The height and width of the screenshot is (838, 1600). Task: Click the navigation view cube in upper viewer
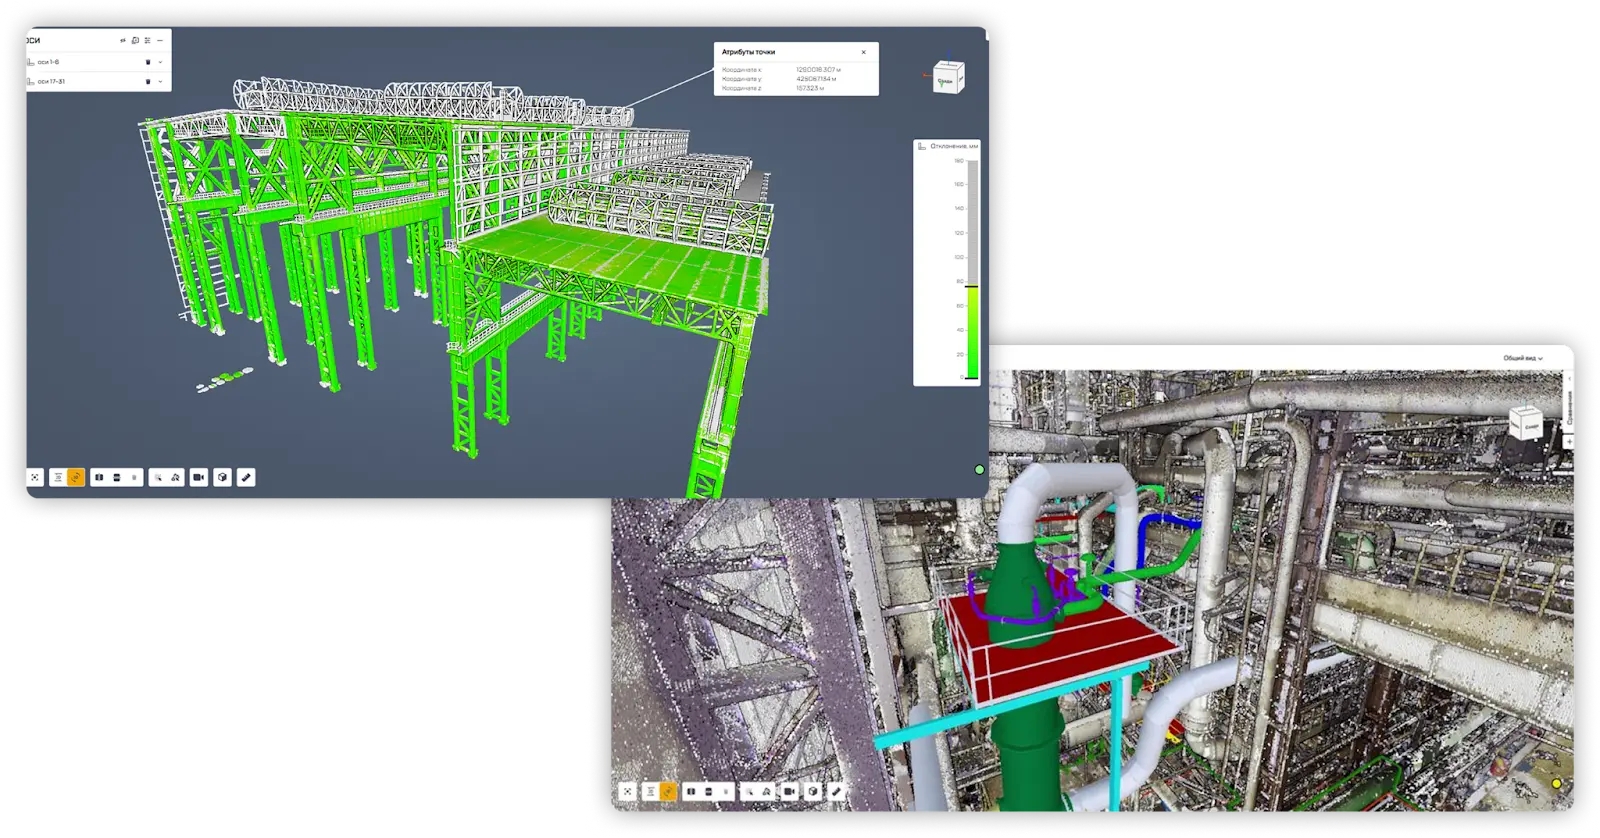coord(947,77)
